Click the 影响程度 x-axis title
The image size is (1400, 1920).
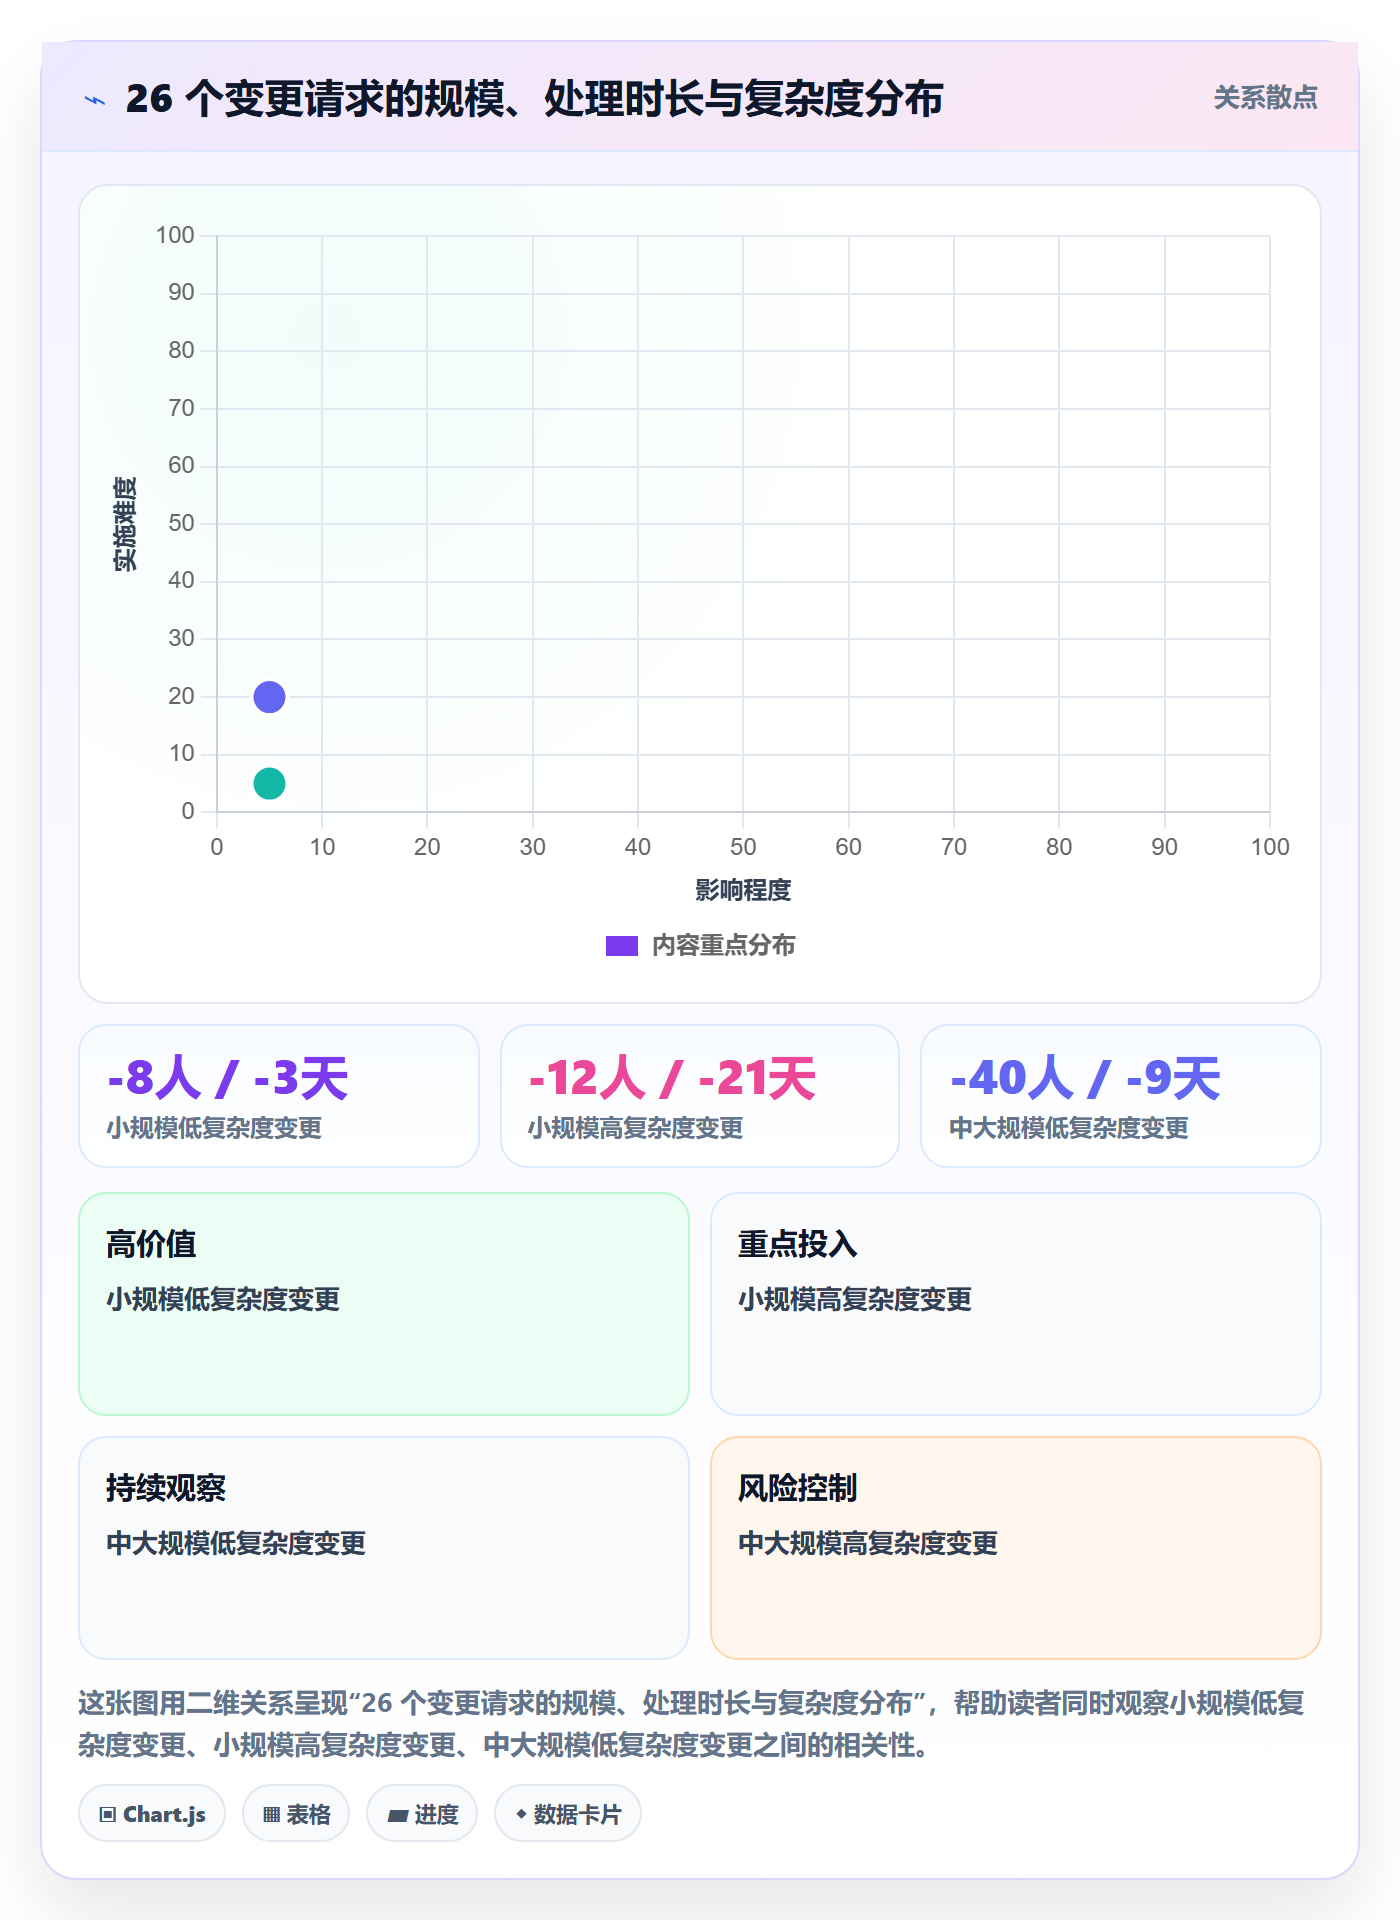tap(743, 890)
